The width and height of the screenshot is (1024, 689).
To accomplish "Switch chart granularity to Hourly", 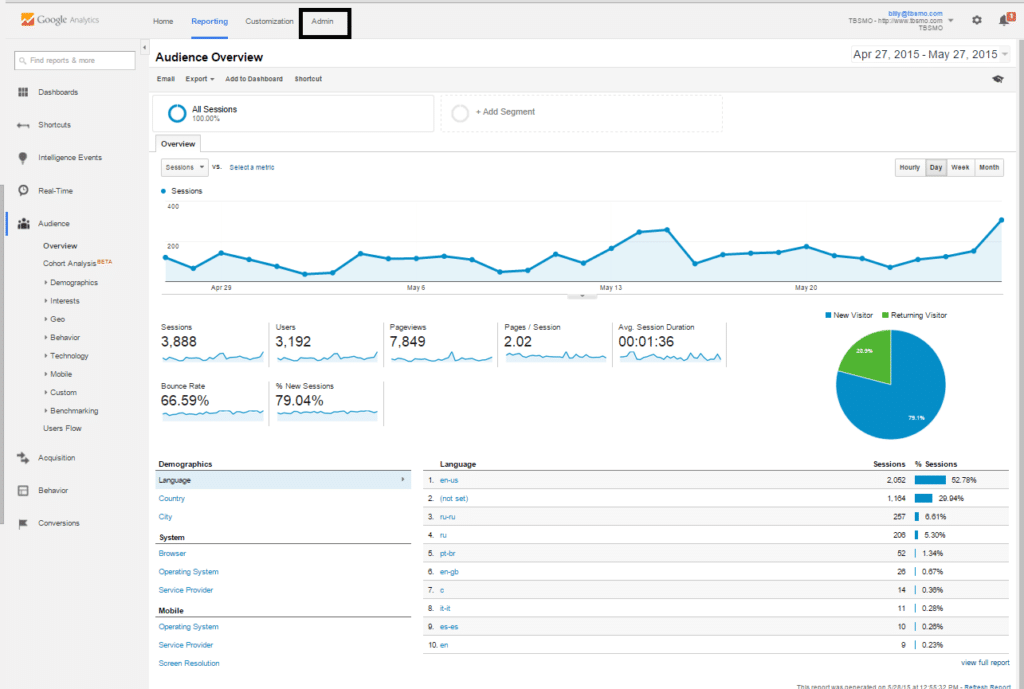I will coord(910,167).
